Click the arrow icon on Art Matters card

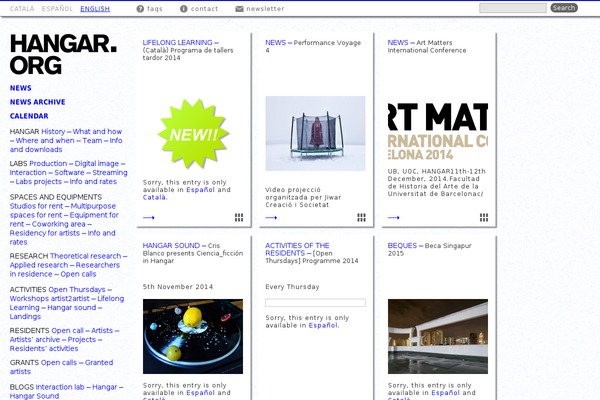(393, 217)
